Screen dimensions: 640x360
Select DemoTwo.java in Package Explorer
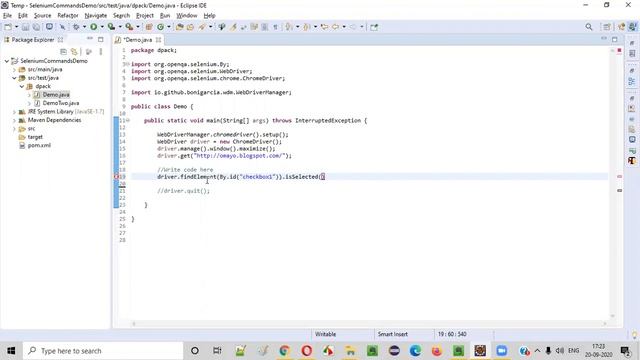[60, 103]
